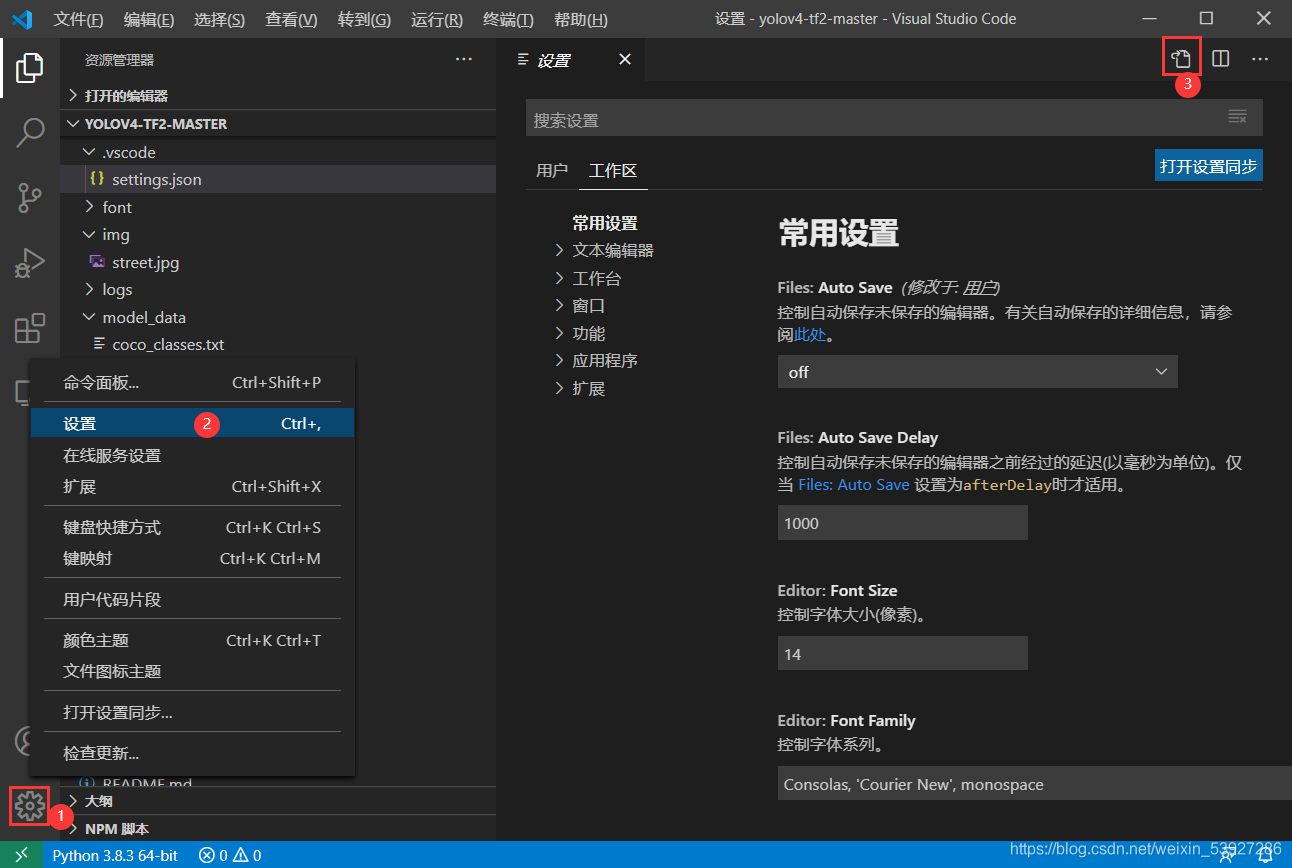Open the Extensions view icon
The image size is (1292, 868).
pyautogui.click(x=30, y=328)
